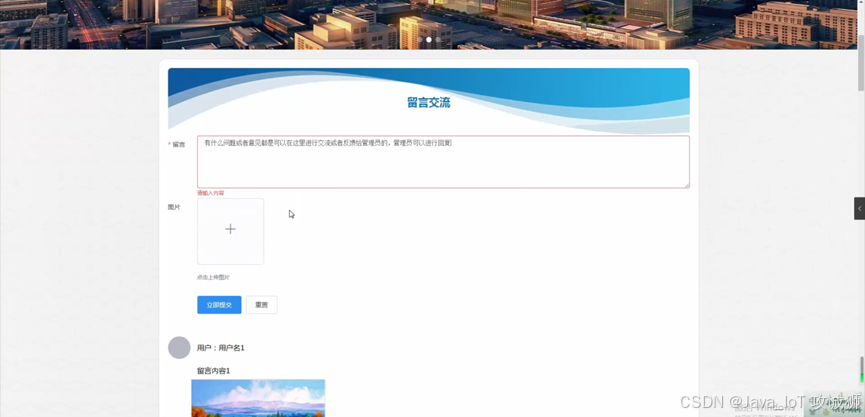The width and height of the screenshot is (865, 417).
Task: Click the 图片 field label
Action: pos(174,207)
